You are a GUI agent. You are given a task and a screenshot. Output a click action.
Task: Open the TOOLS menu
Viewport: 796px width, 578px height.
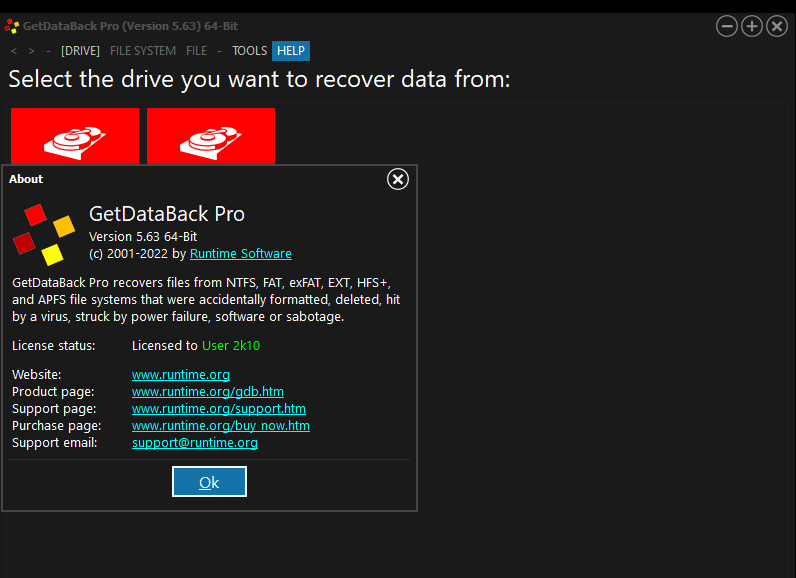pos(249,51)
